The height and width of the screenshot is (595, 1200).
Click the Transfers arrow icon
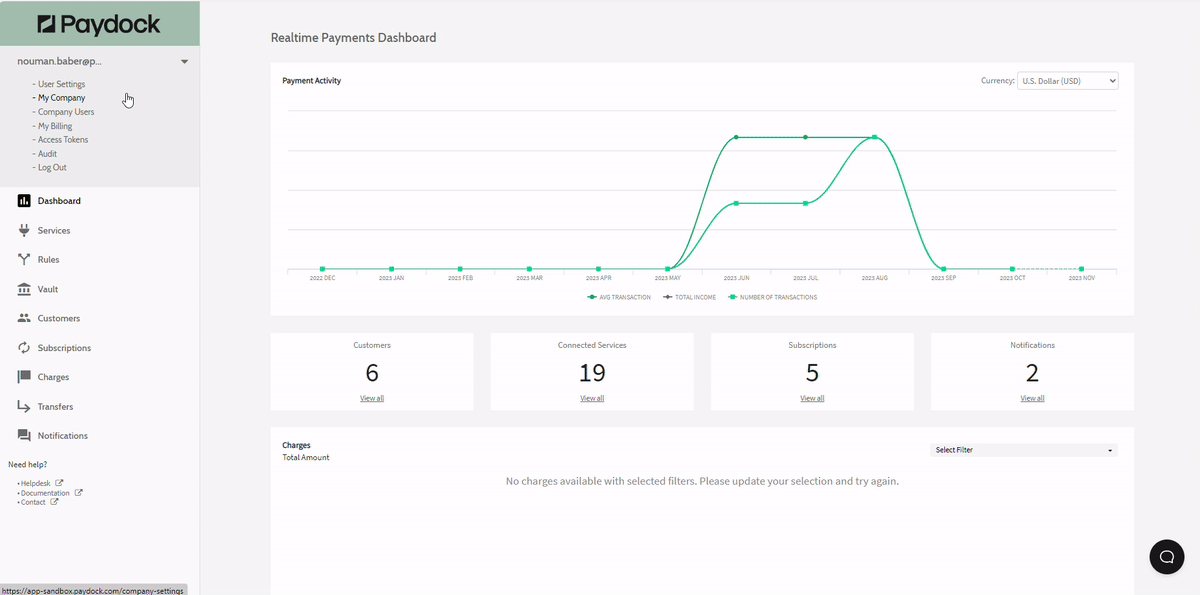click(x=24, y=407)
